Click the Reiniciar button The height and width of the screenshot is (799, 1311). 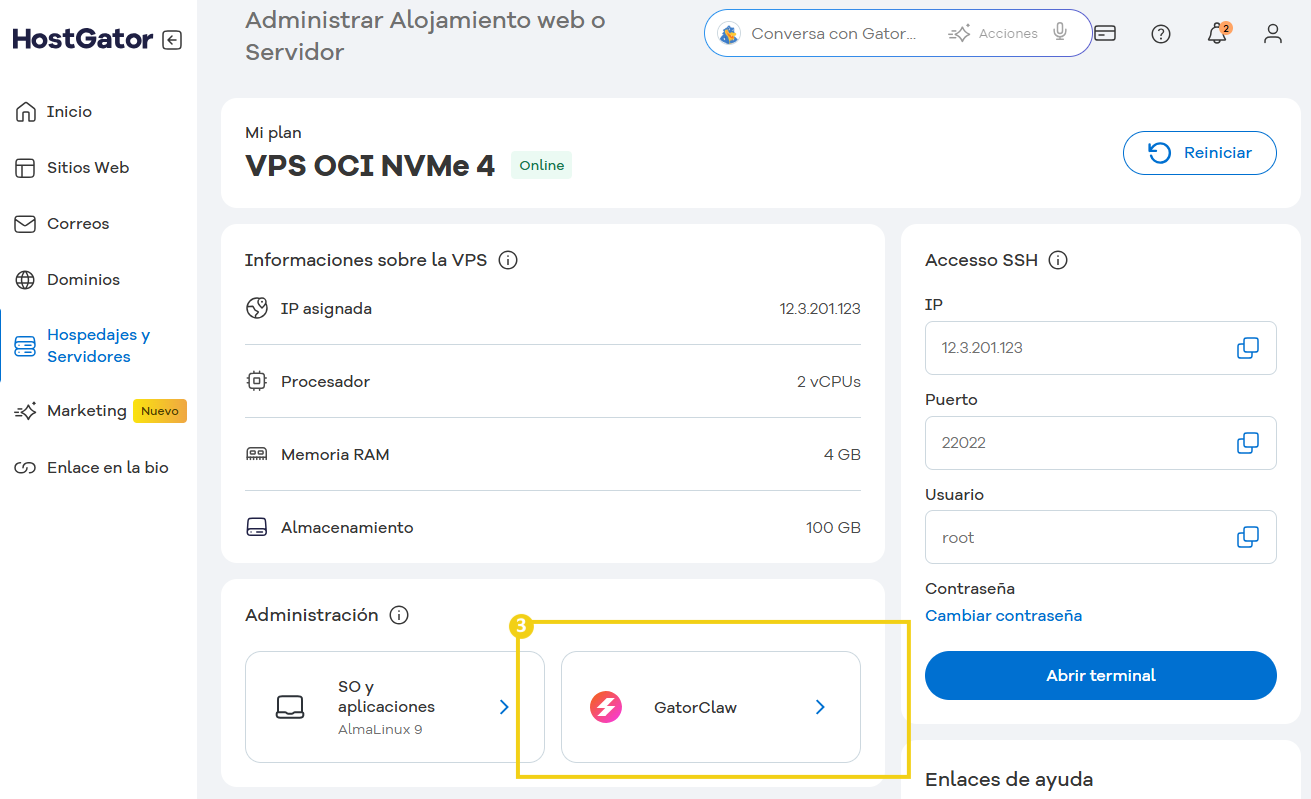point(1199,152)
